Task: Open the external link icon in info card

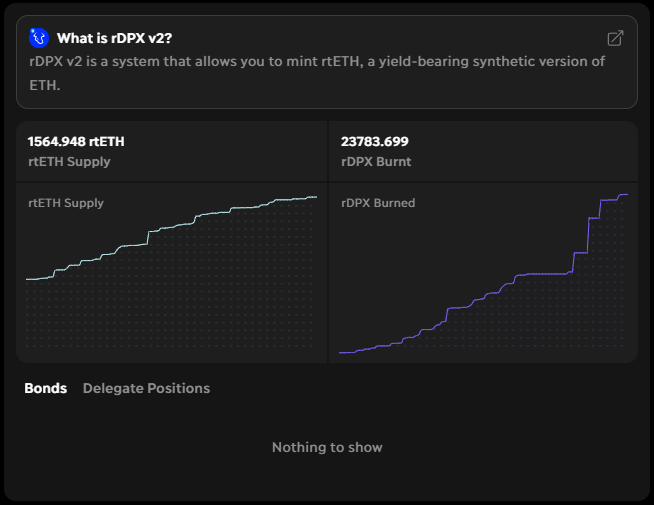Action: click(615, 38)
